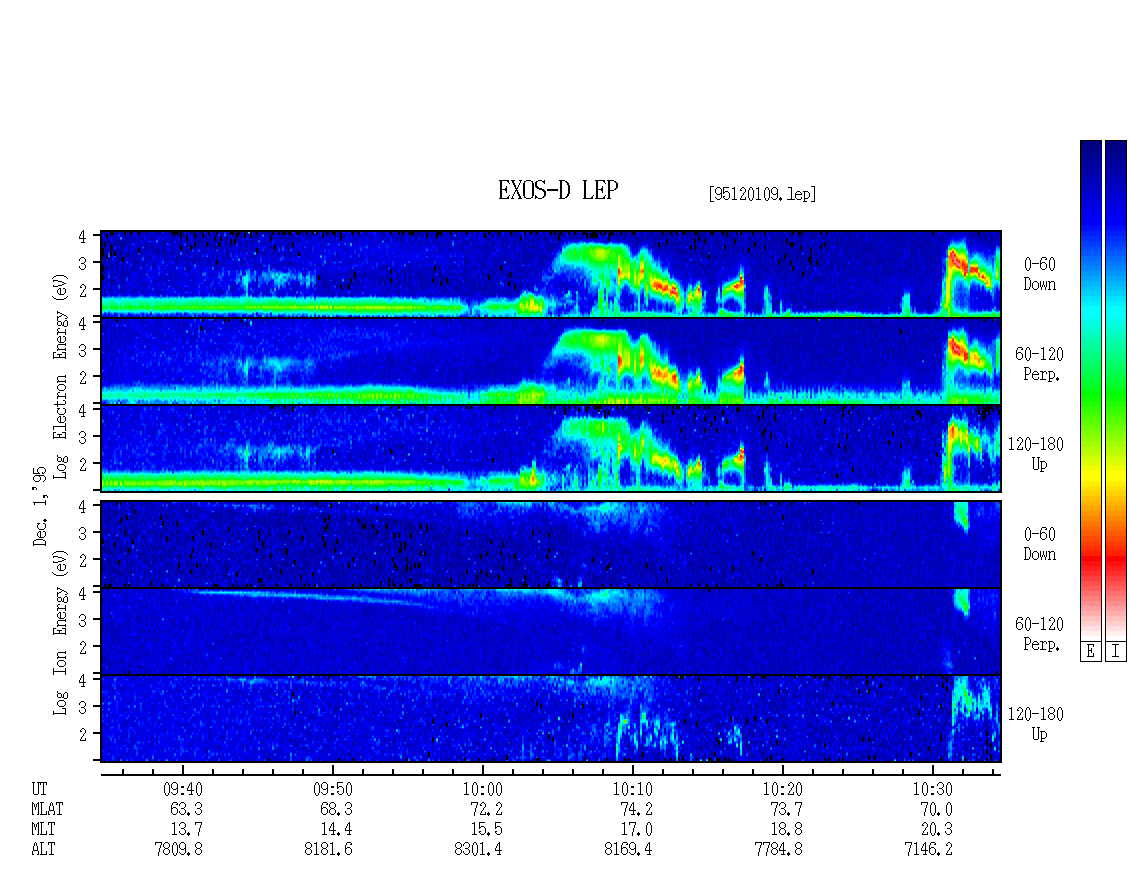Viewport: 1130px width, 875px height.
Task: Click the Log Electron Energy (eV) axis label
Action: (x=60, y=376)
